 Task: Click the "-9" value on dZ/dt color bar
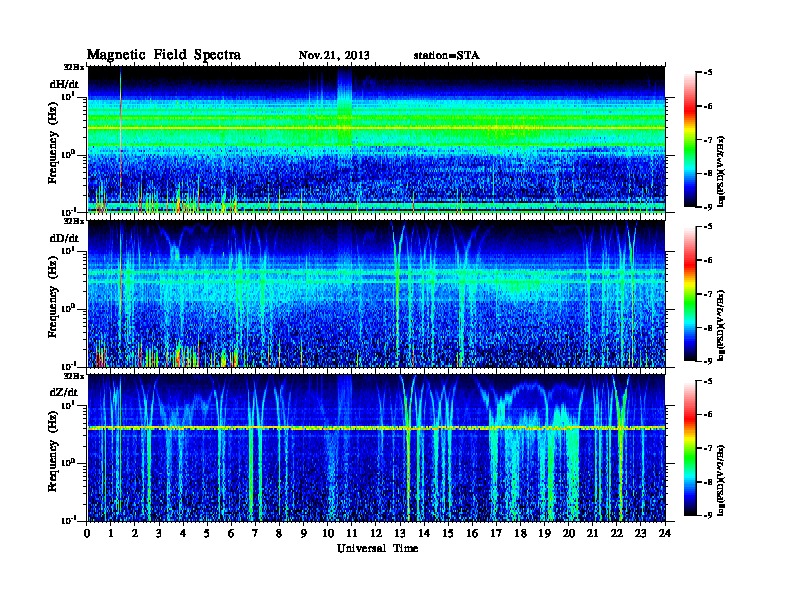[709, 515]
